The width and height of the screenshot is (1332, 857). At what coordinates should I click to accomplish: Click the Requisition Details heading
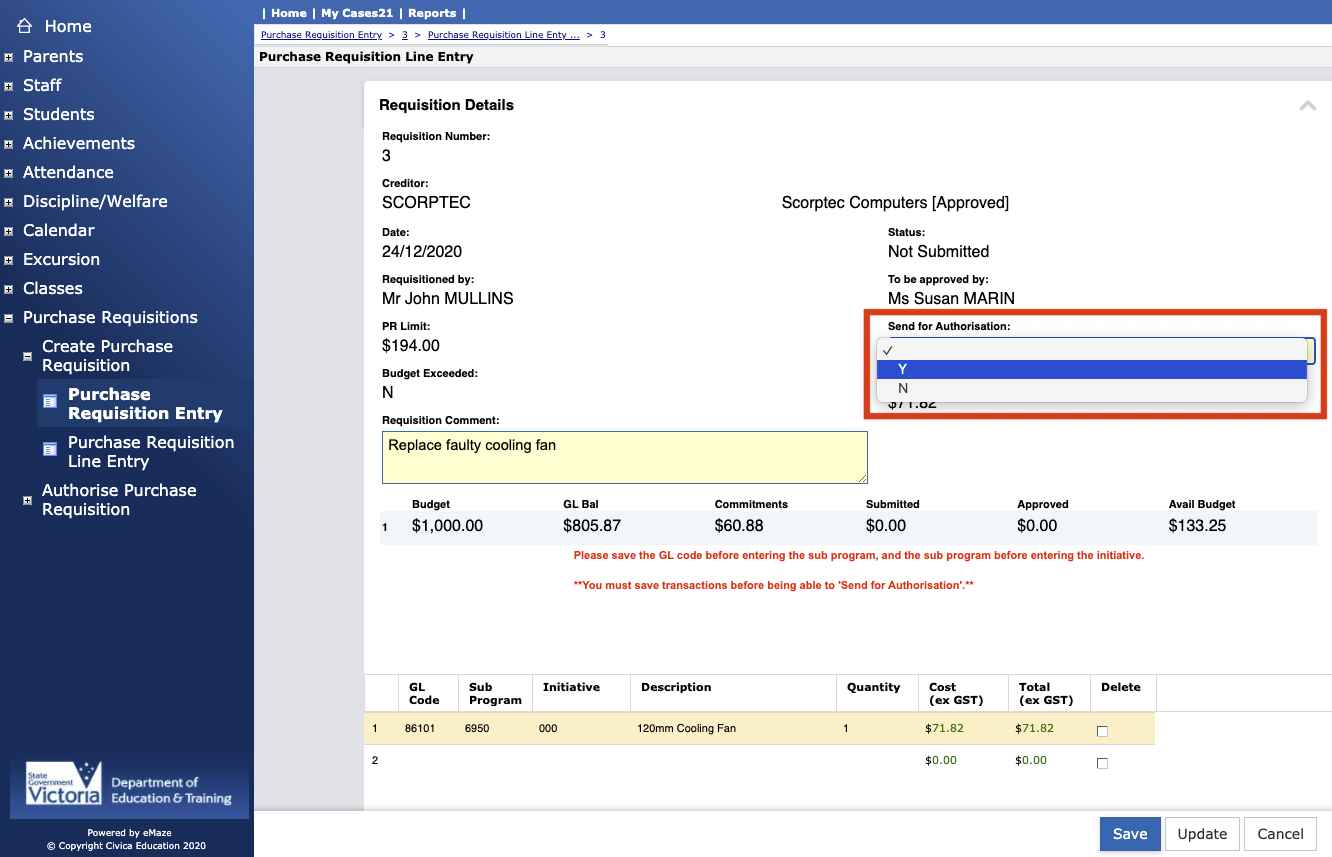446,105
